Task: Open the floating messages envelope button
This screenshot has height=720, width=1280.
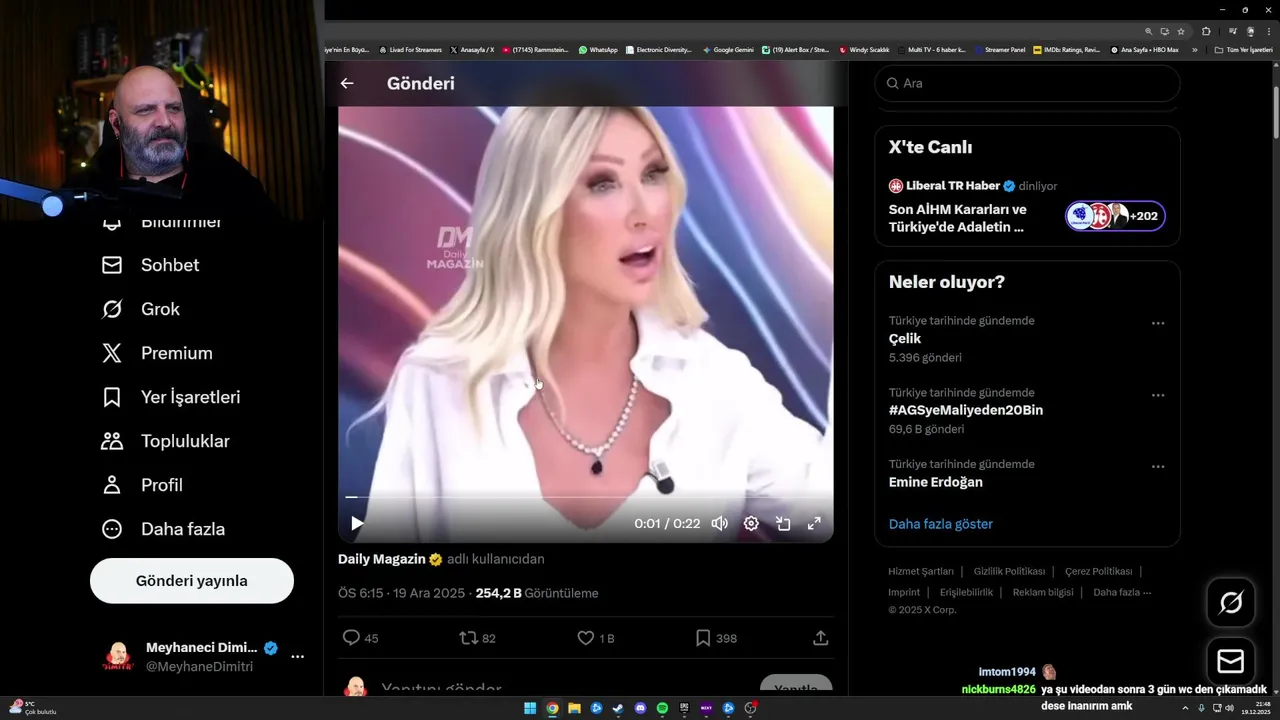Action: pyautogui.click(x=1231, y=662)
